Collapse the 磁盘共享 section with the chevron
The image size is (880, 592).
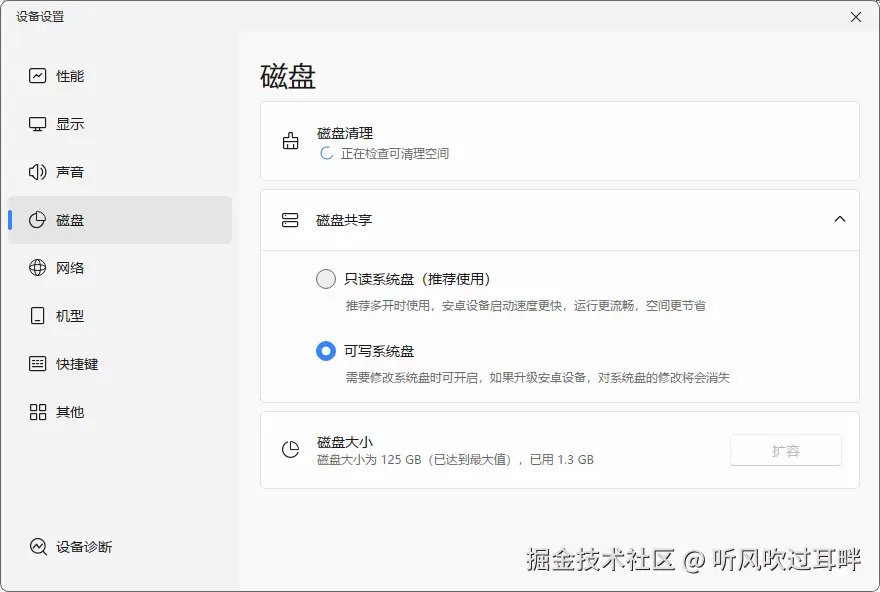(x=840, y=219)
